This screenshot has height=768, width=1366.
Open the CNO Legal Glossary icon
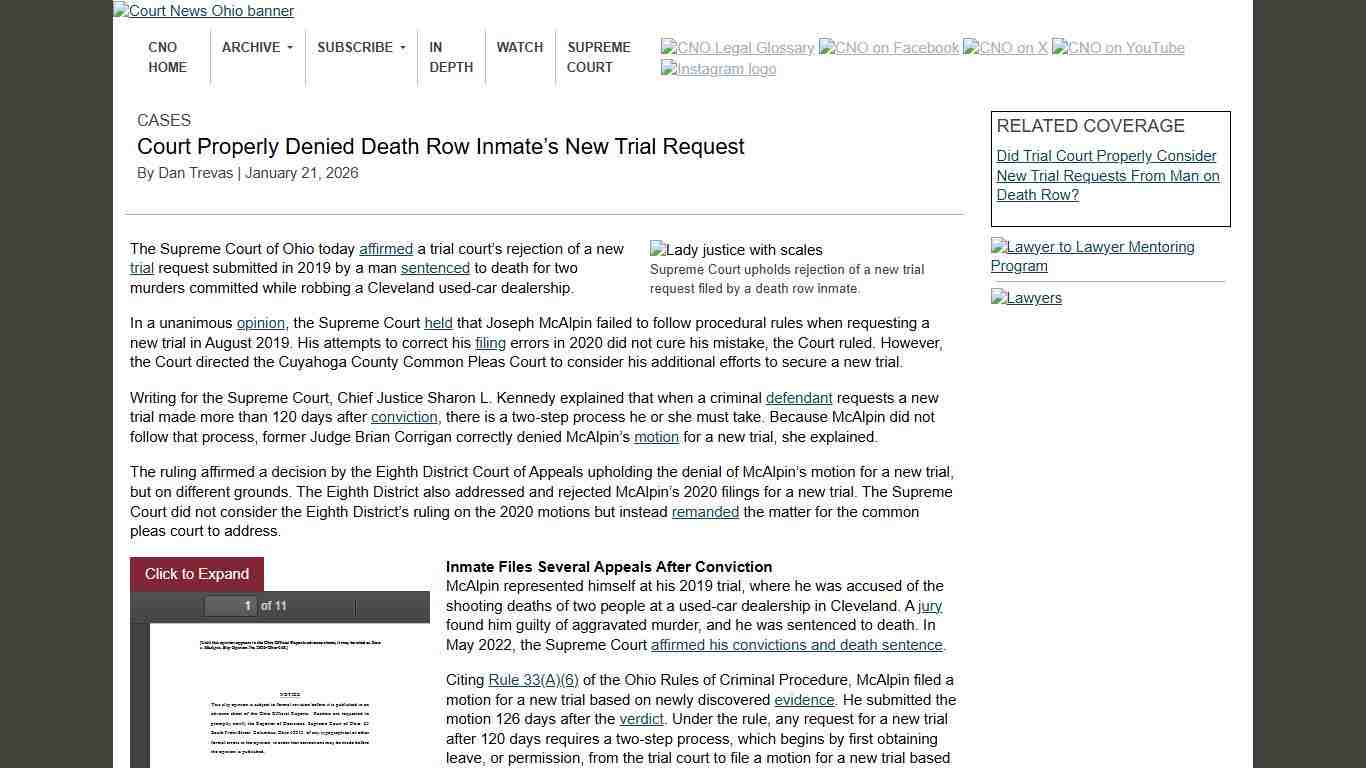[x=738, y=47]
